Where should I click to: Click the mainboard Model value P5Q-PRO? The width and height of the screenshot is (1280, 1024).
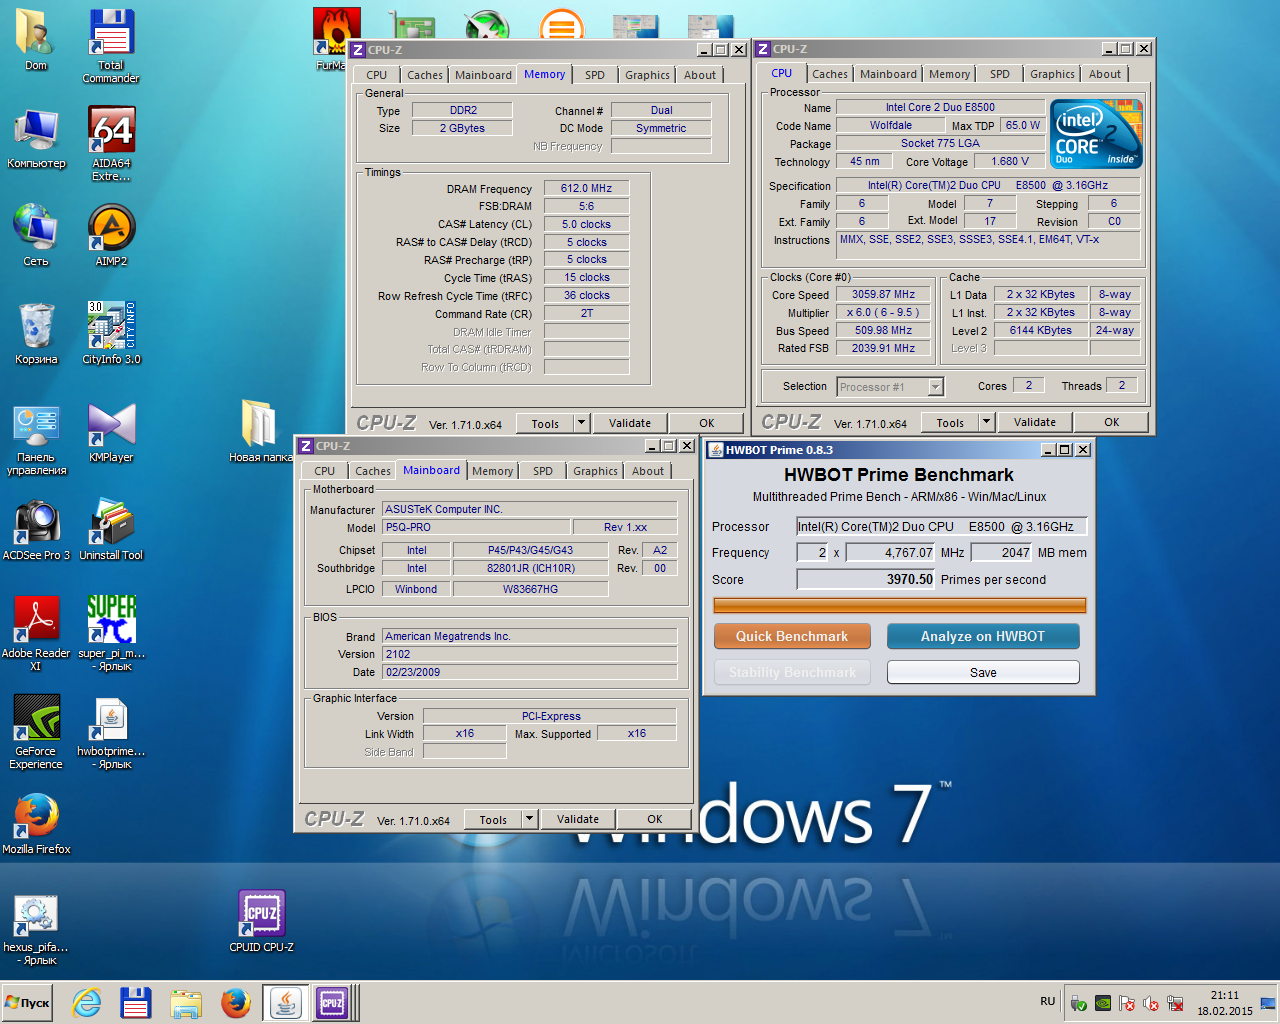click(476, 527)
